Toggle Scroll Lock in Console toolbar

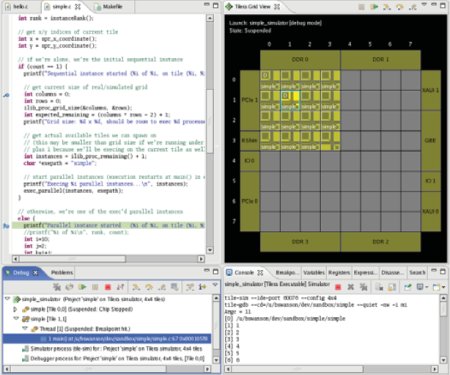(392, 287)
